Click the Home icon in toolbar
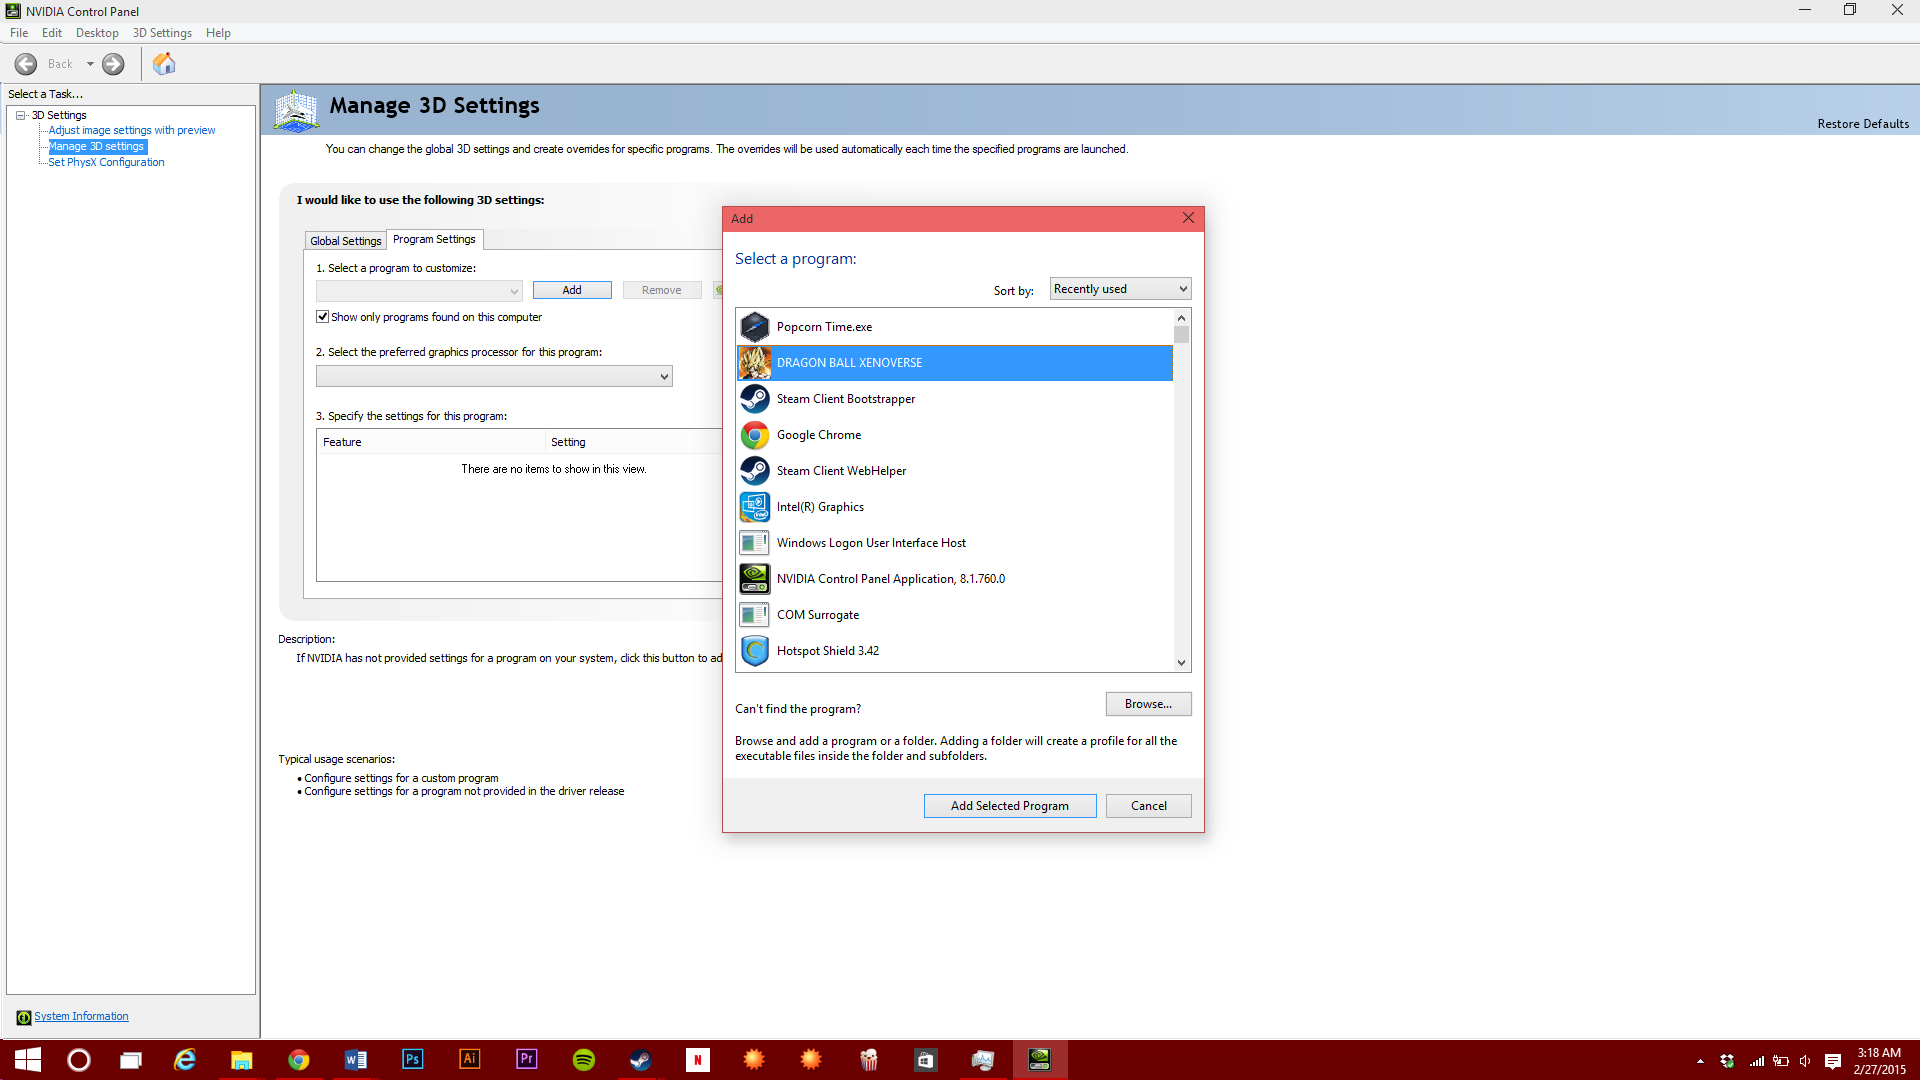The image size is (1920, 1080). [x=164, y=64]
